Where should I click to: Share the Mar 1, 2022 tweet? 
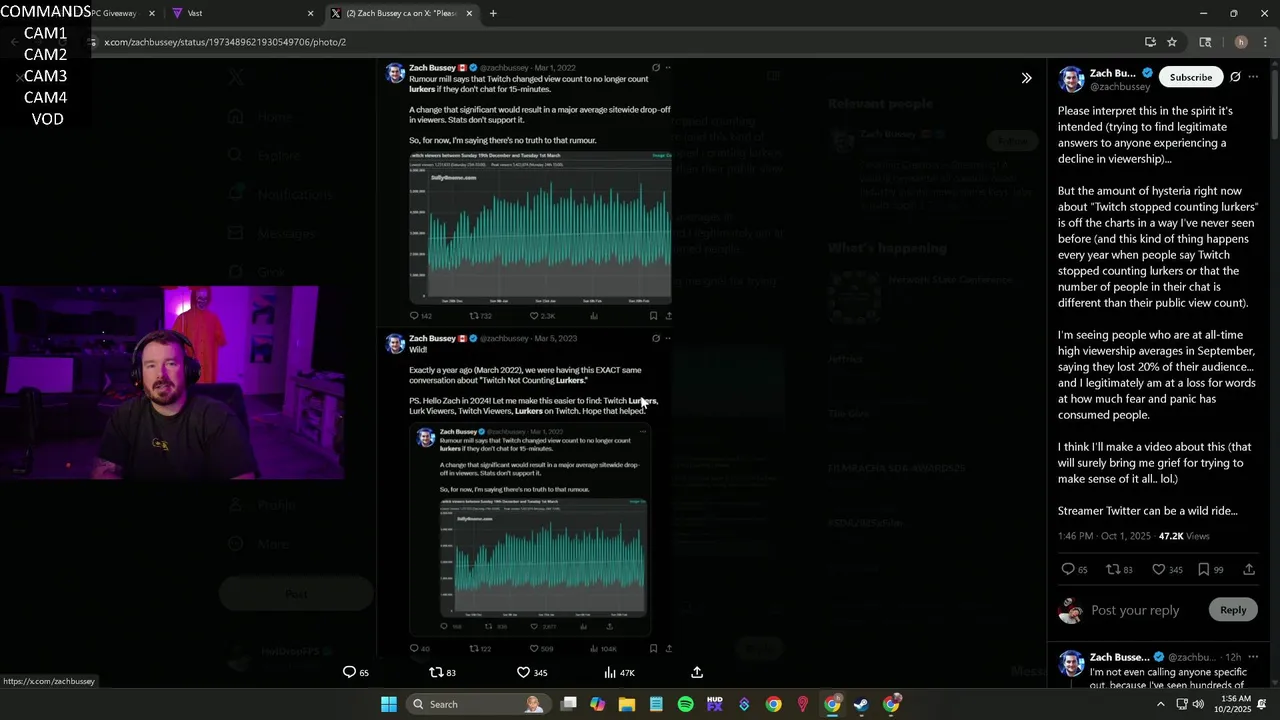click(x=668, y=316)
